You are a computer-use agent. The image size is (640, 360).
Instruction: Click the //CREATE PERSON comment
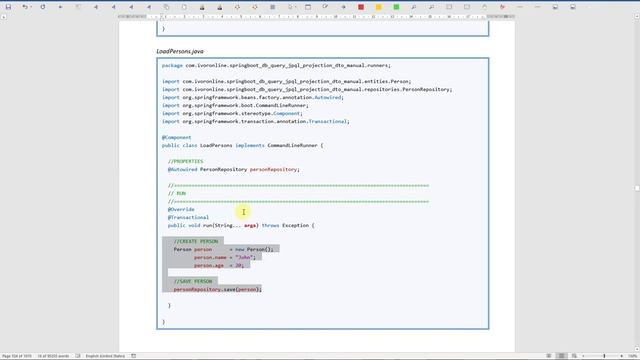(196, 242)
